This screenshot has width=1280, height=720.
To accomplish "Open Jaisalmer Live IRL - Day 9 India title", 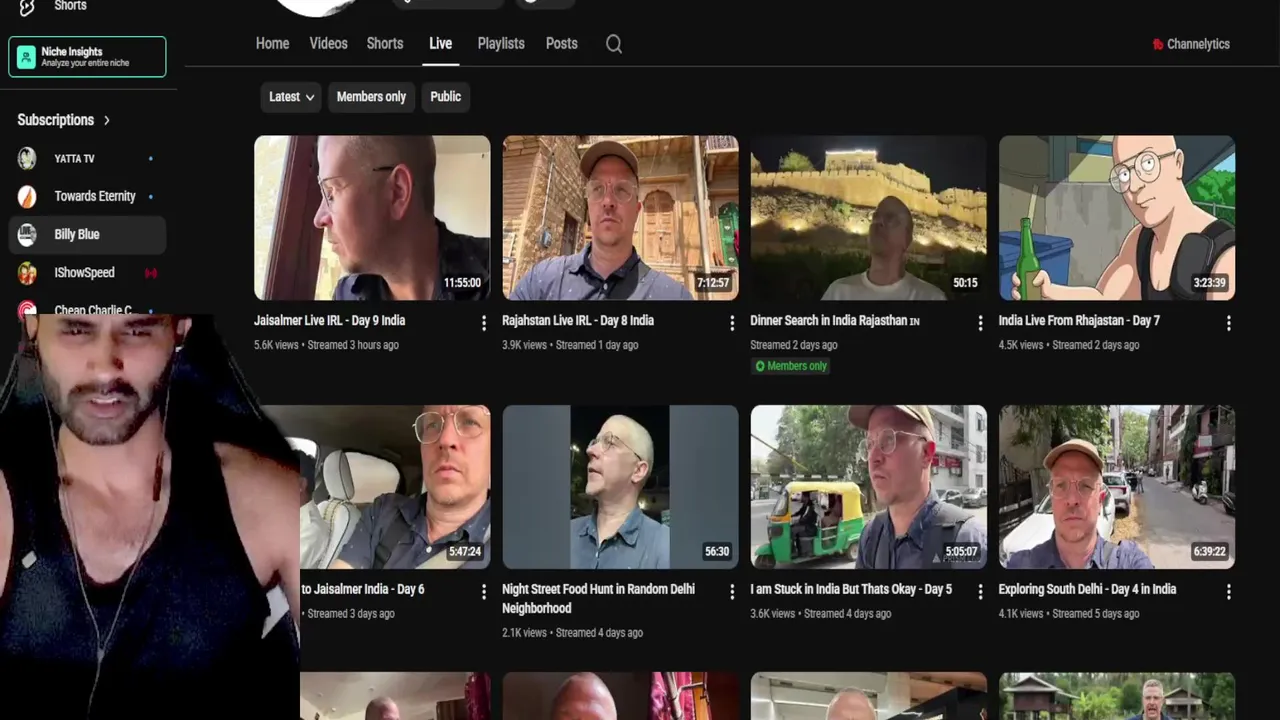I will [x=329, y=321].
